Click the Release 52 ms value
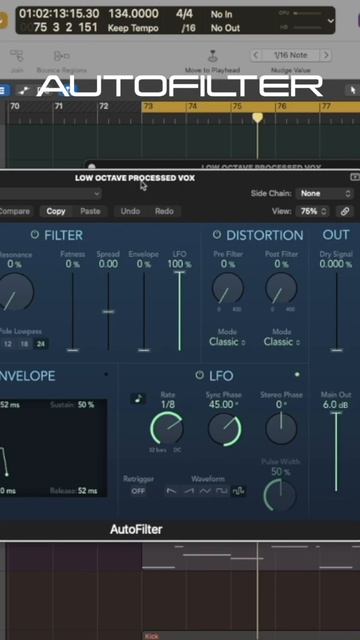The width and height of the screenshot is (360, 640). coord(87,491)
